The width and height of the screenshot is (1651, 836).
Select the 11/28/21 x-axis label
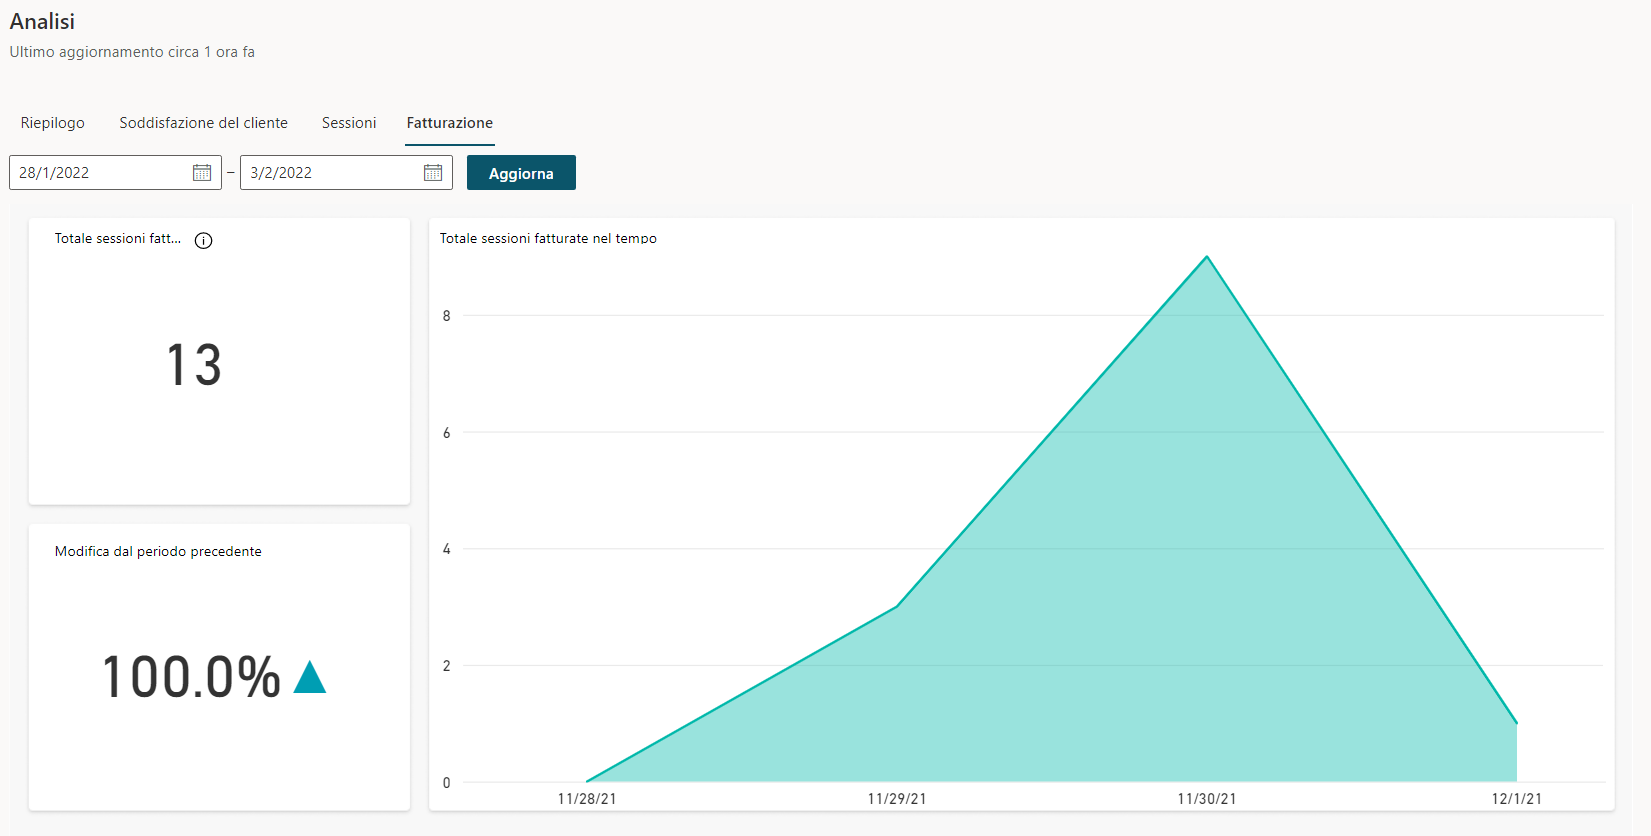pyautogui.click(x=587, y=799)
